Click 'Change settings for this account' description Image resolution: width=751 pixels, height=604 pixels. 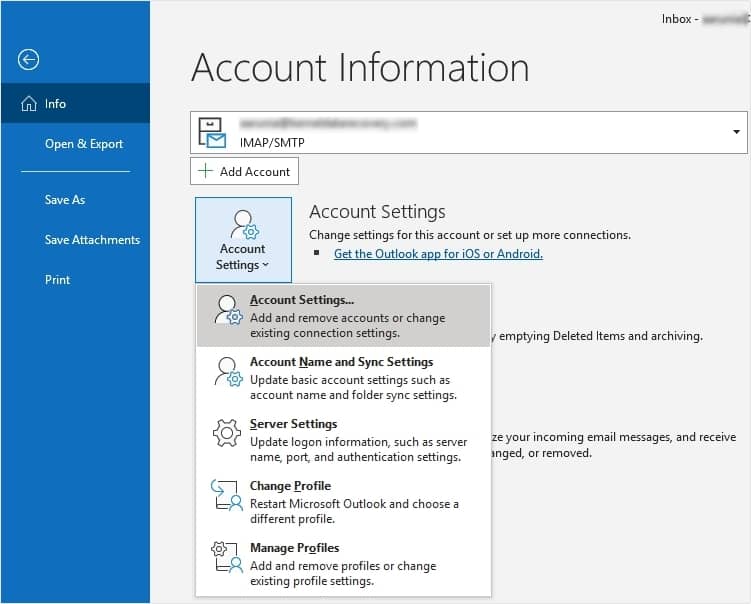click(470, 235)
